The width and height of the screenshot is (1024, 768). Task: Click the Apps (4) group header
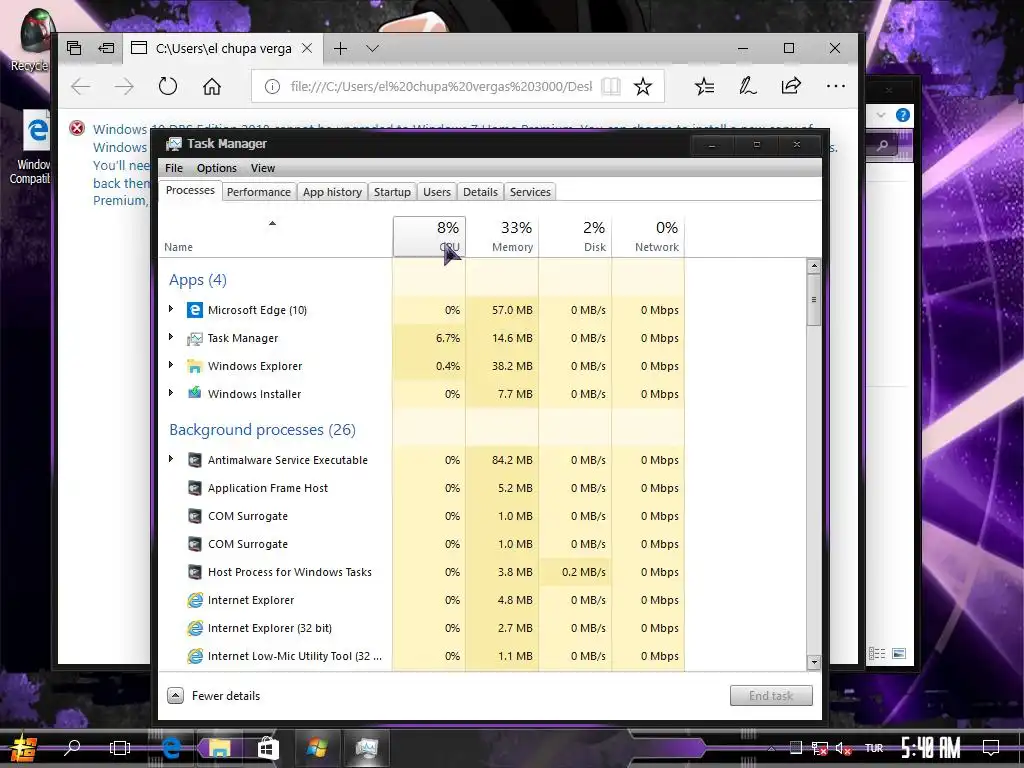click(198, 280)
